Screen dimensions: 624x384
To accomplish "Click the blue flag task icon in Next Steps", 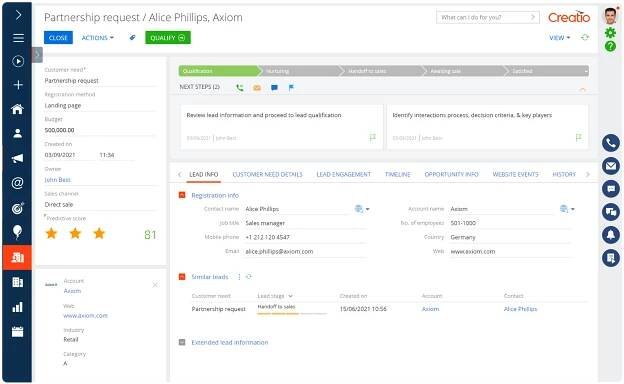I will click(291, 88).
